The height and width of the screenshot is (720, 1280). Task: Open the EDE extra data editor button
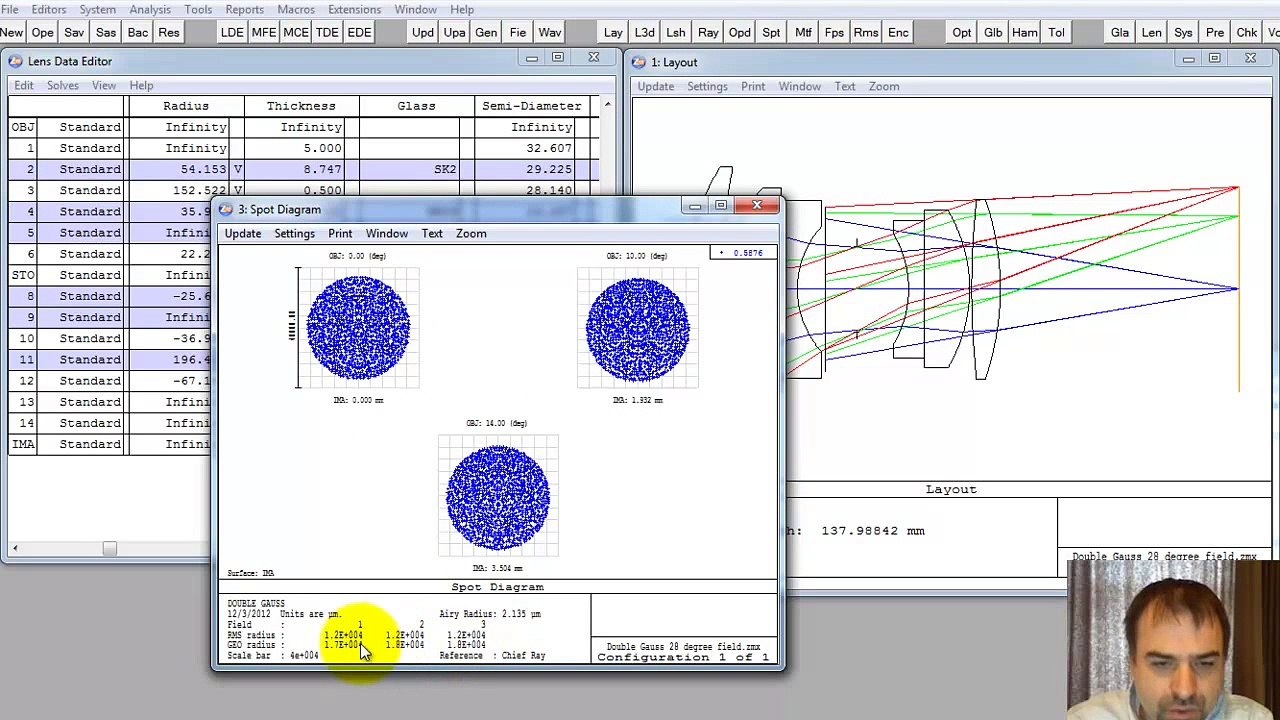[x=359, y=32]
